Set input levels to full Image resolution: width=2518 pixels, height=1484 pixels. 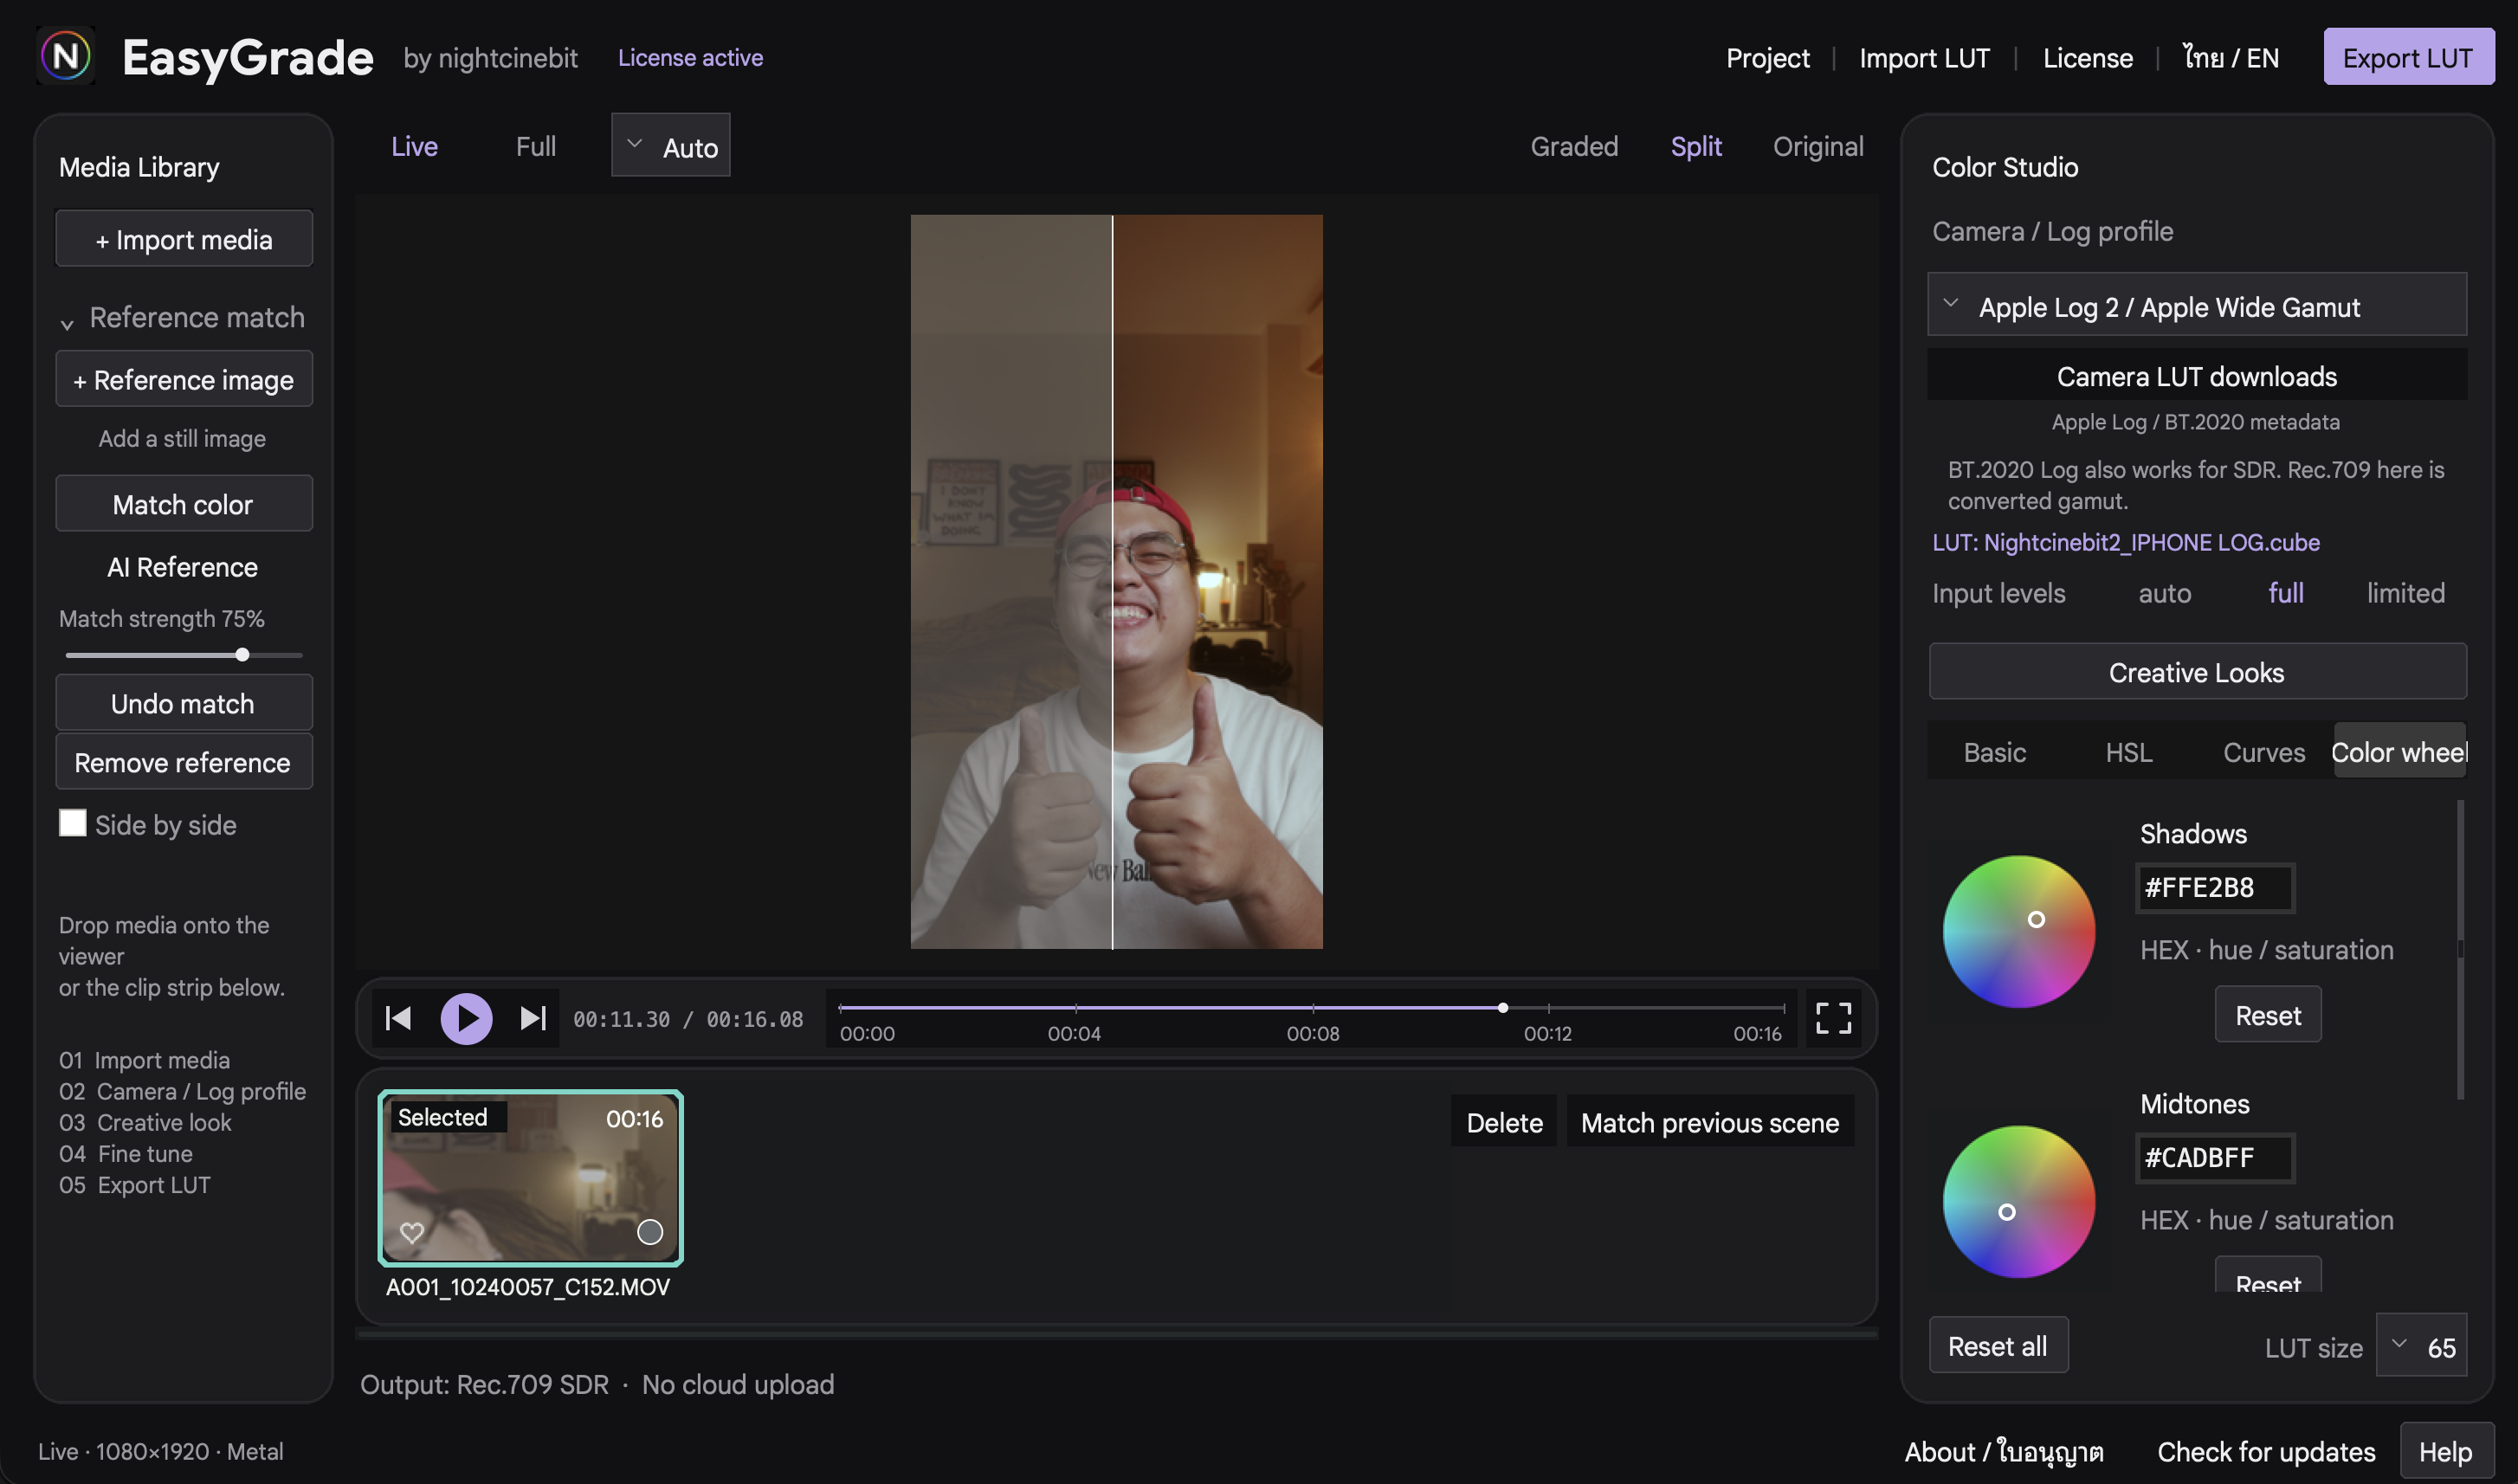(x=2285, y=593)
